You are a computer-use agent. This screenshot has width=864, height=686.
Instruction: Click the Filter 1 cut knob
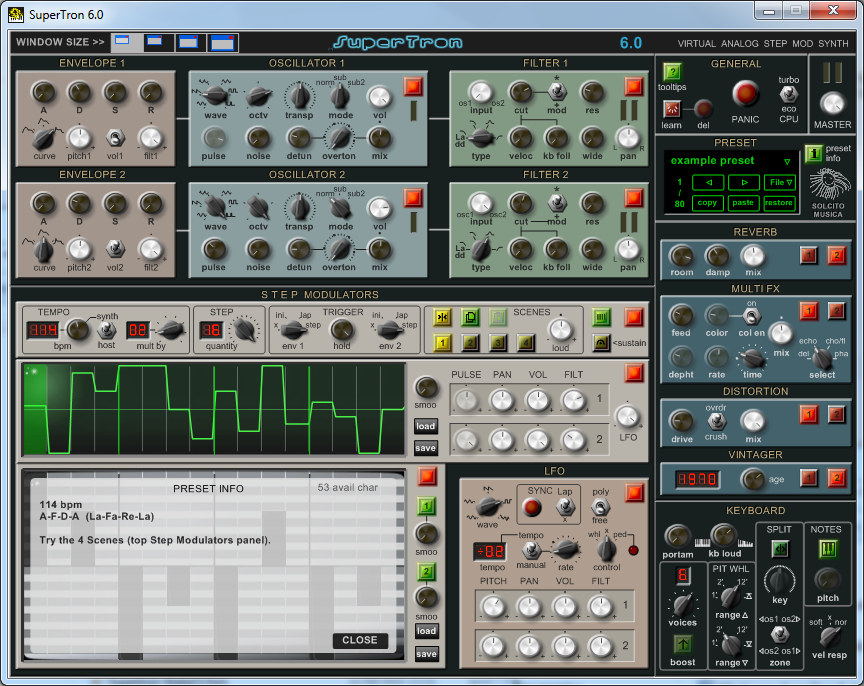[x=520, y=92]
